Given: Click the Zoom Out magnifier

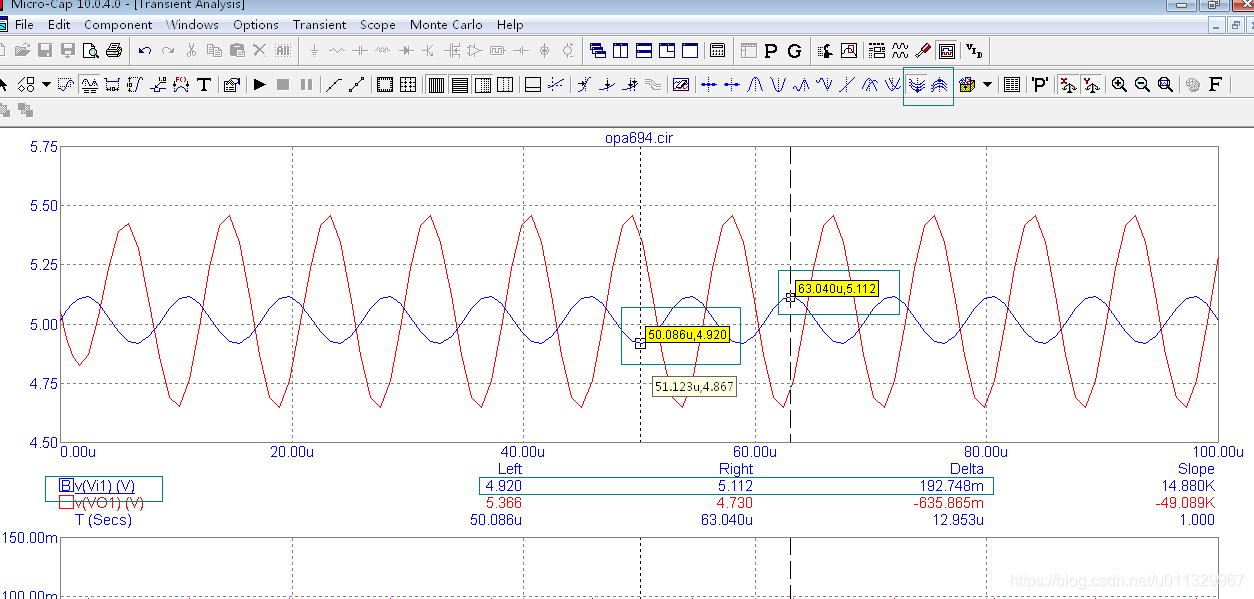Looking at the screenshot, I should (1142, 85).
